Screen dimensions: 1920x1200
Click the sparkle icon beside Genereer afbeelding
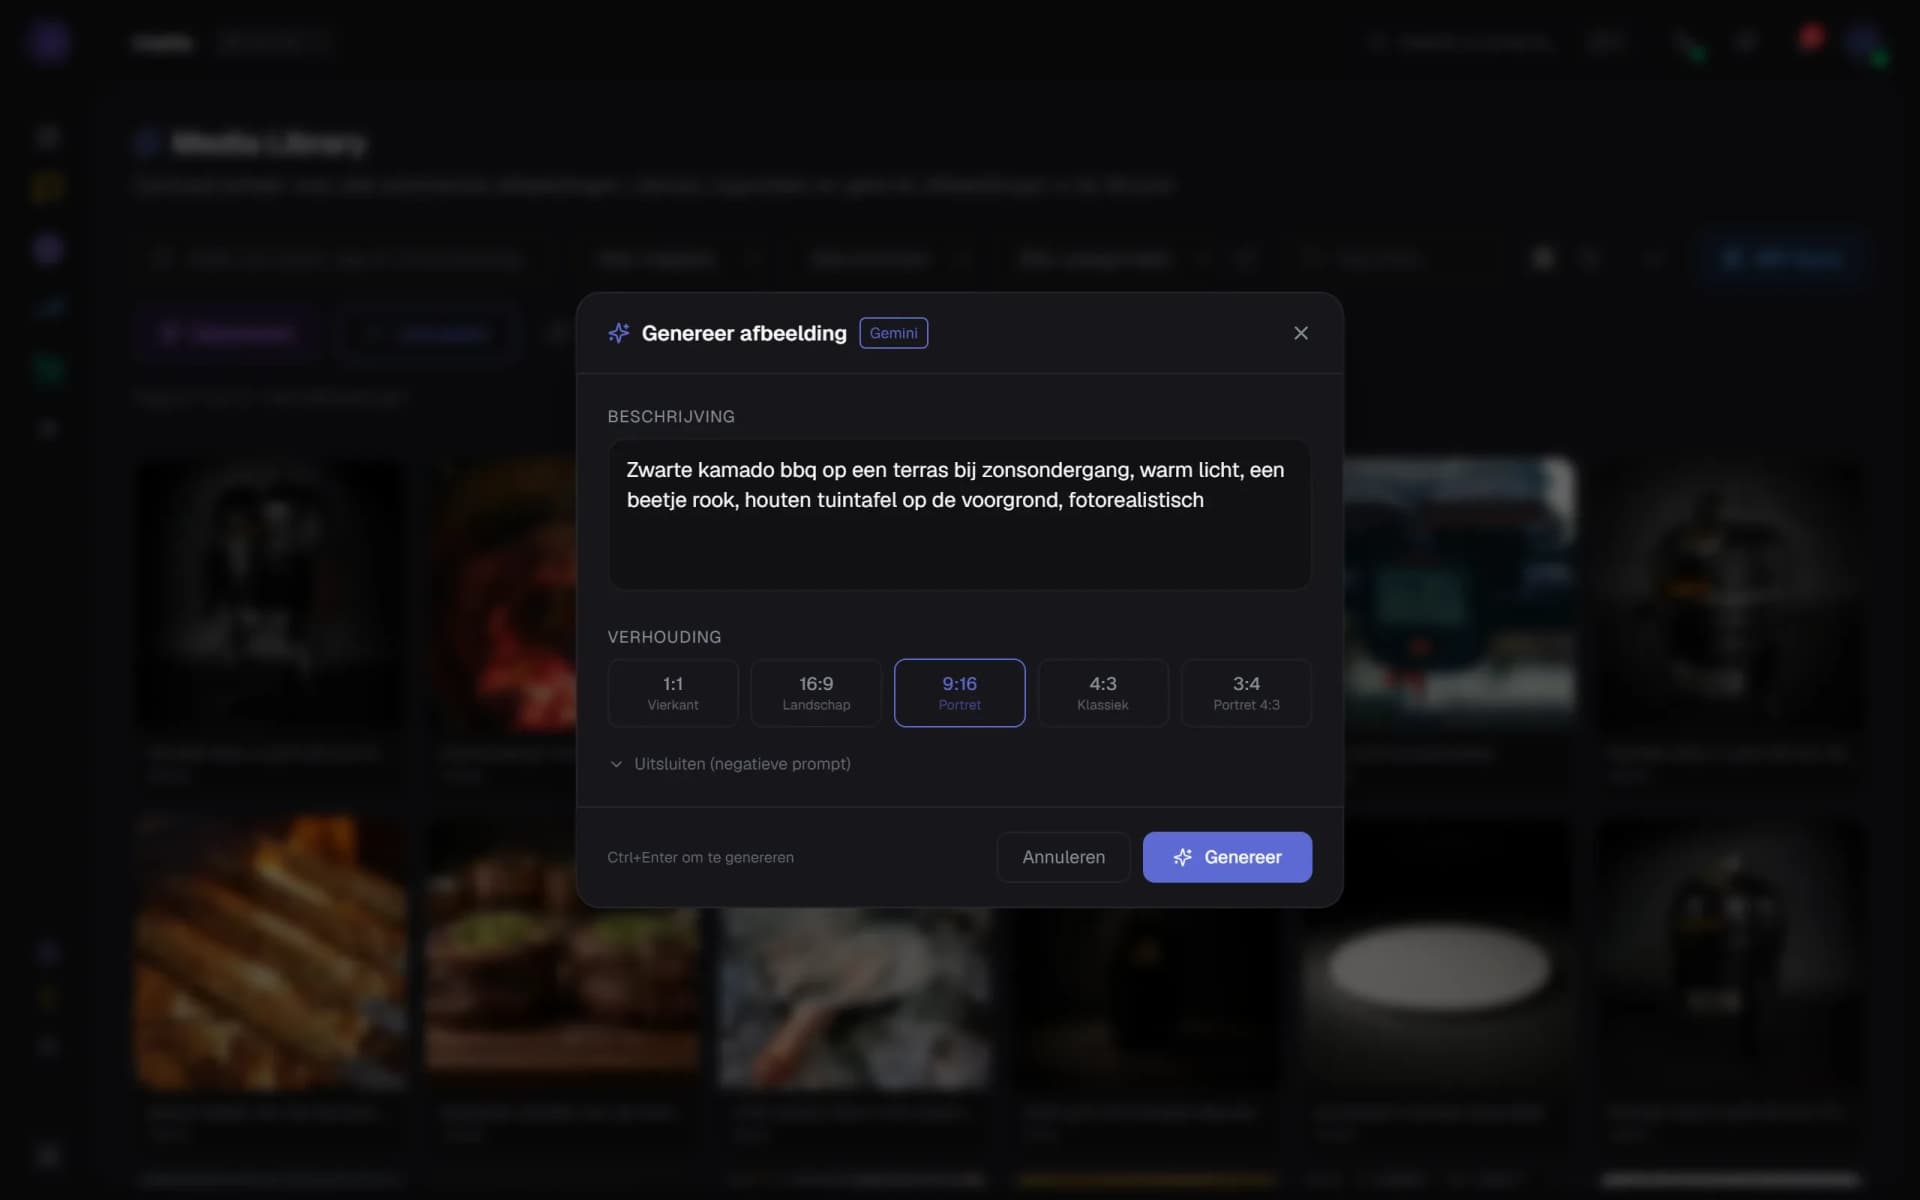(619, 333)
